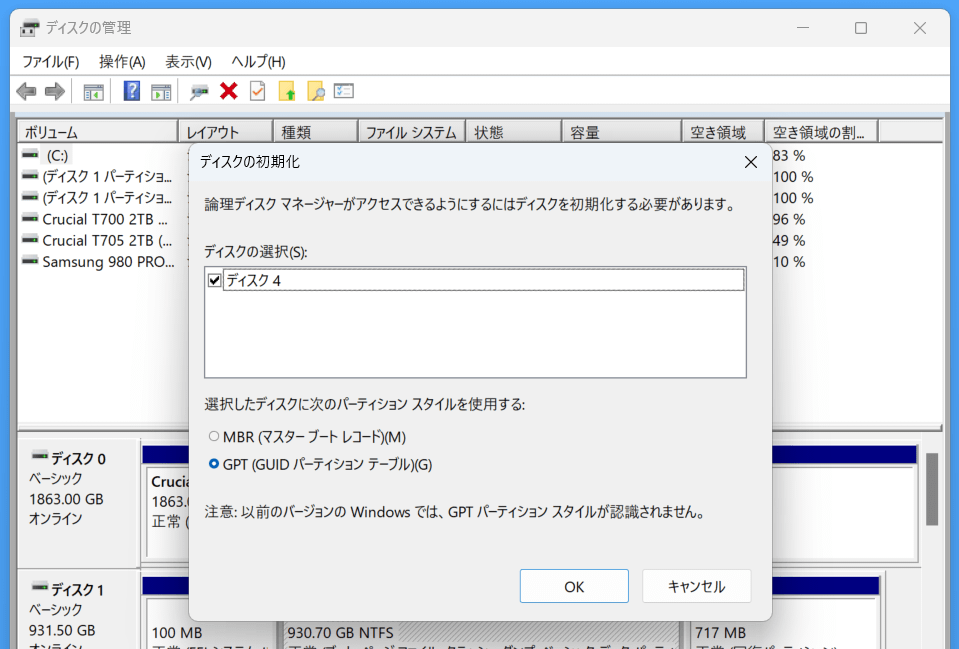Click the キャンセル button
Viewport: 959px width, 649px height.
point(697,586)
